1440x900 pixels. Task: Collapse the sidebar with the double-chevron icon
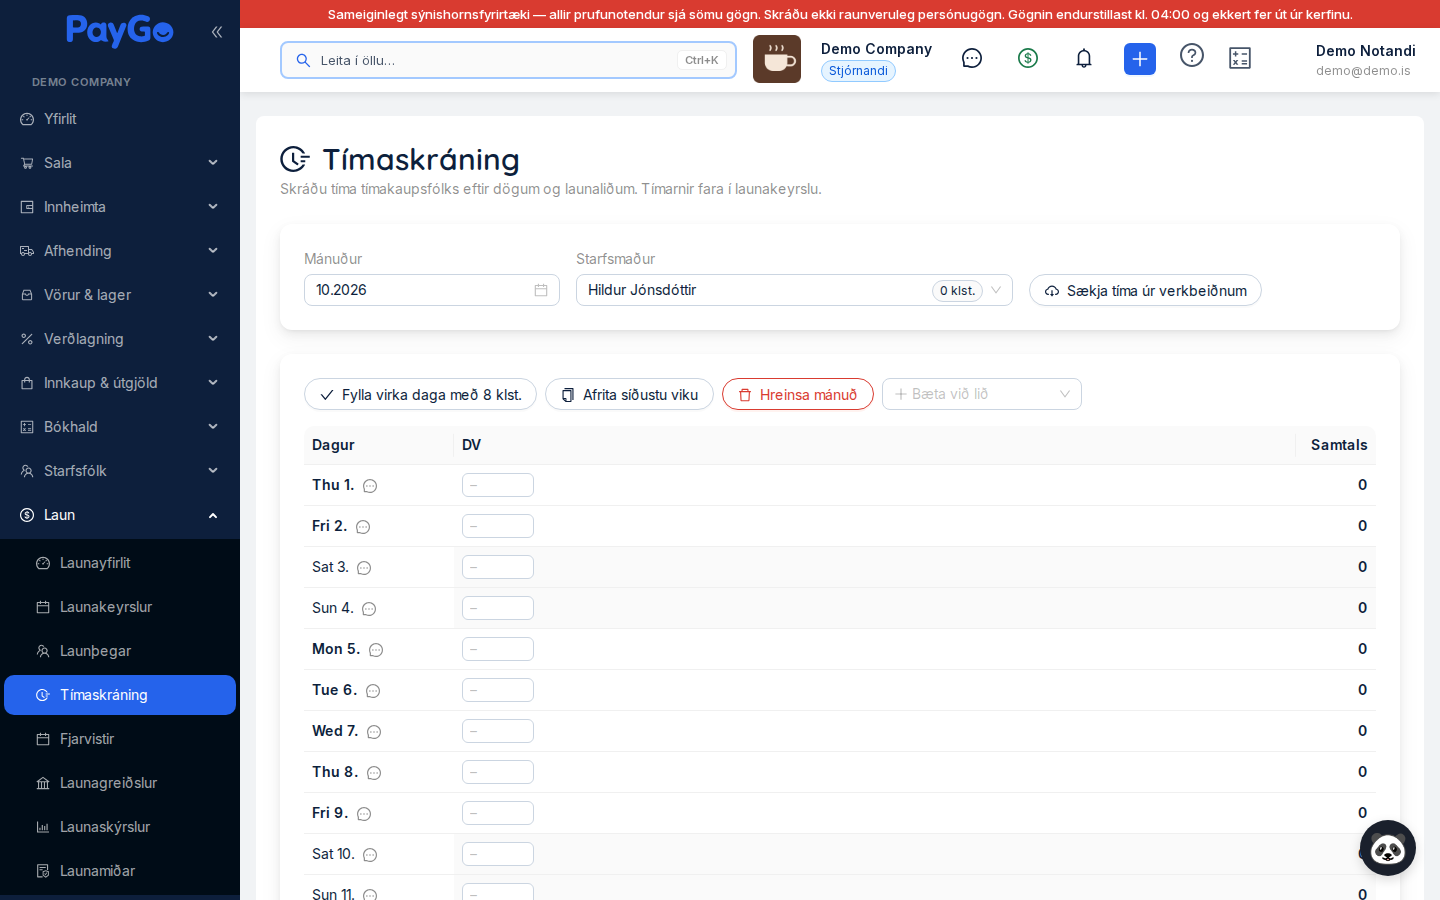pyautogui.click(x=217, y=32)
